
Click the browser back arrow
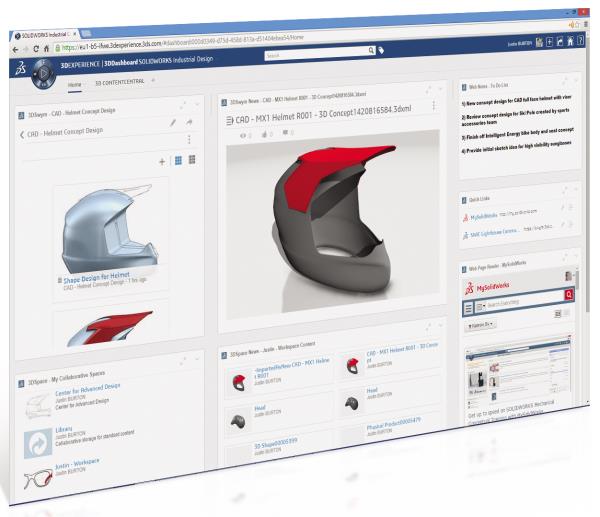[15, 50]
